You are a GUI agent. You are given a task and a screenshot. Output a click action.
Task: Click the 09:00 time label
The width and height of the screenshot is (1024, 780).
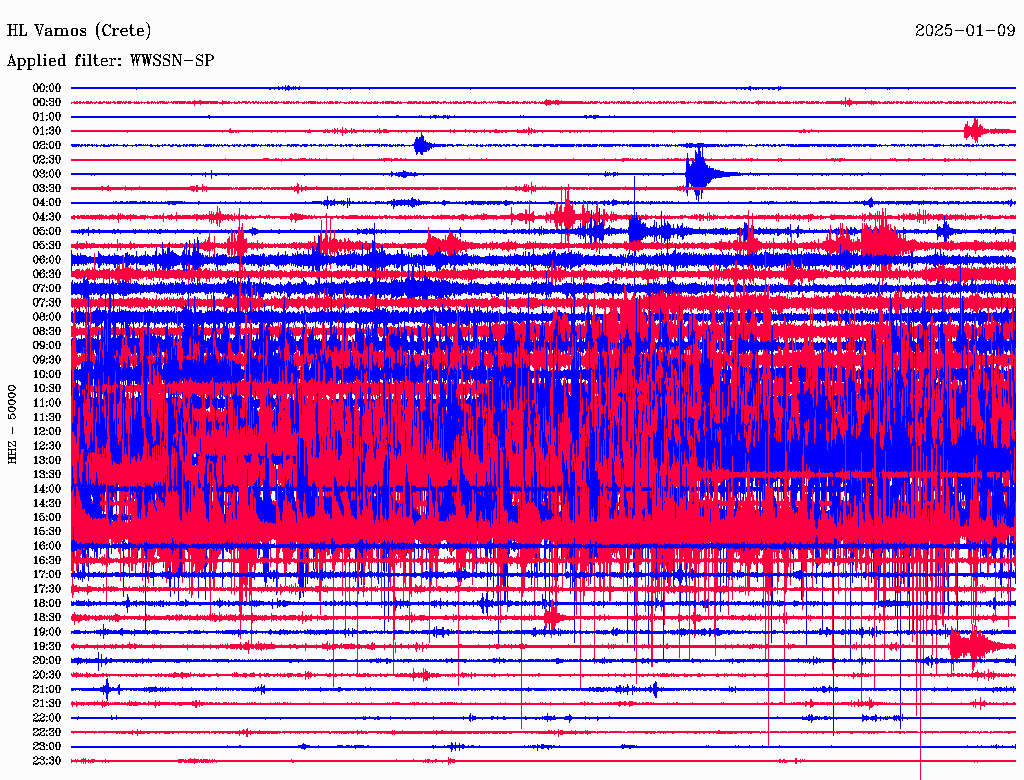coord(47,346)
